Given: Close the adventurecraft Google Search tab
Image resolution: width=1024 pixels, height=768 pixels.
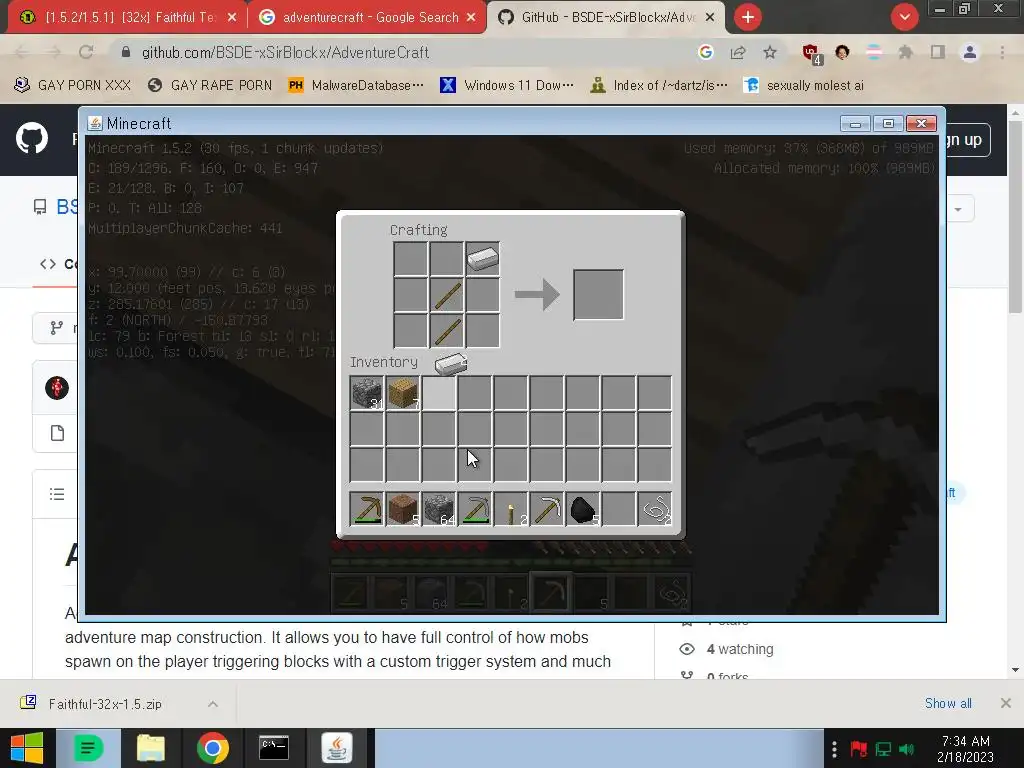Looking at the screenshot, I should [x=471, y=18].
